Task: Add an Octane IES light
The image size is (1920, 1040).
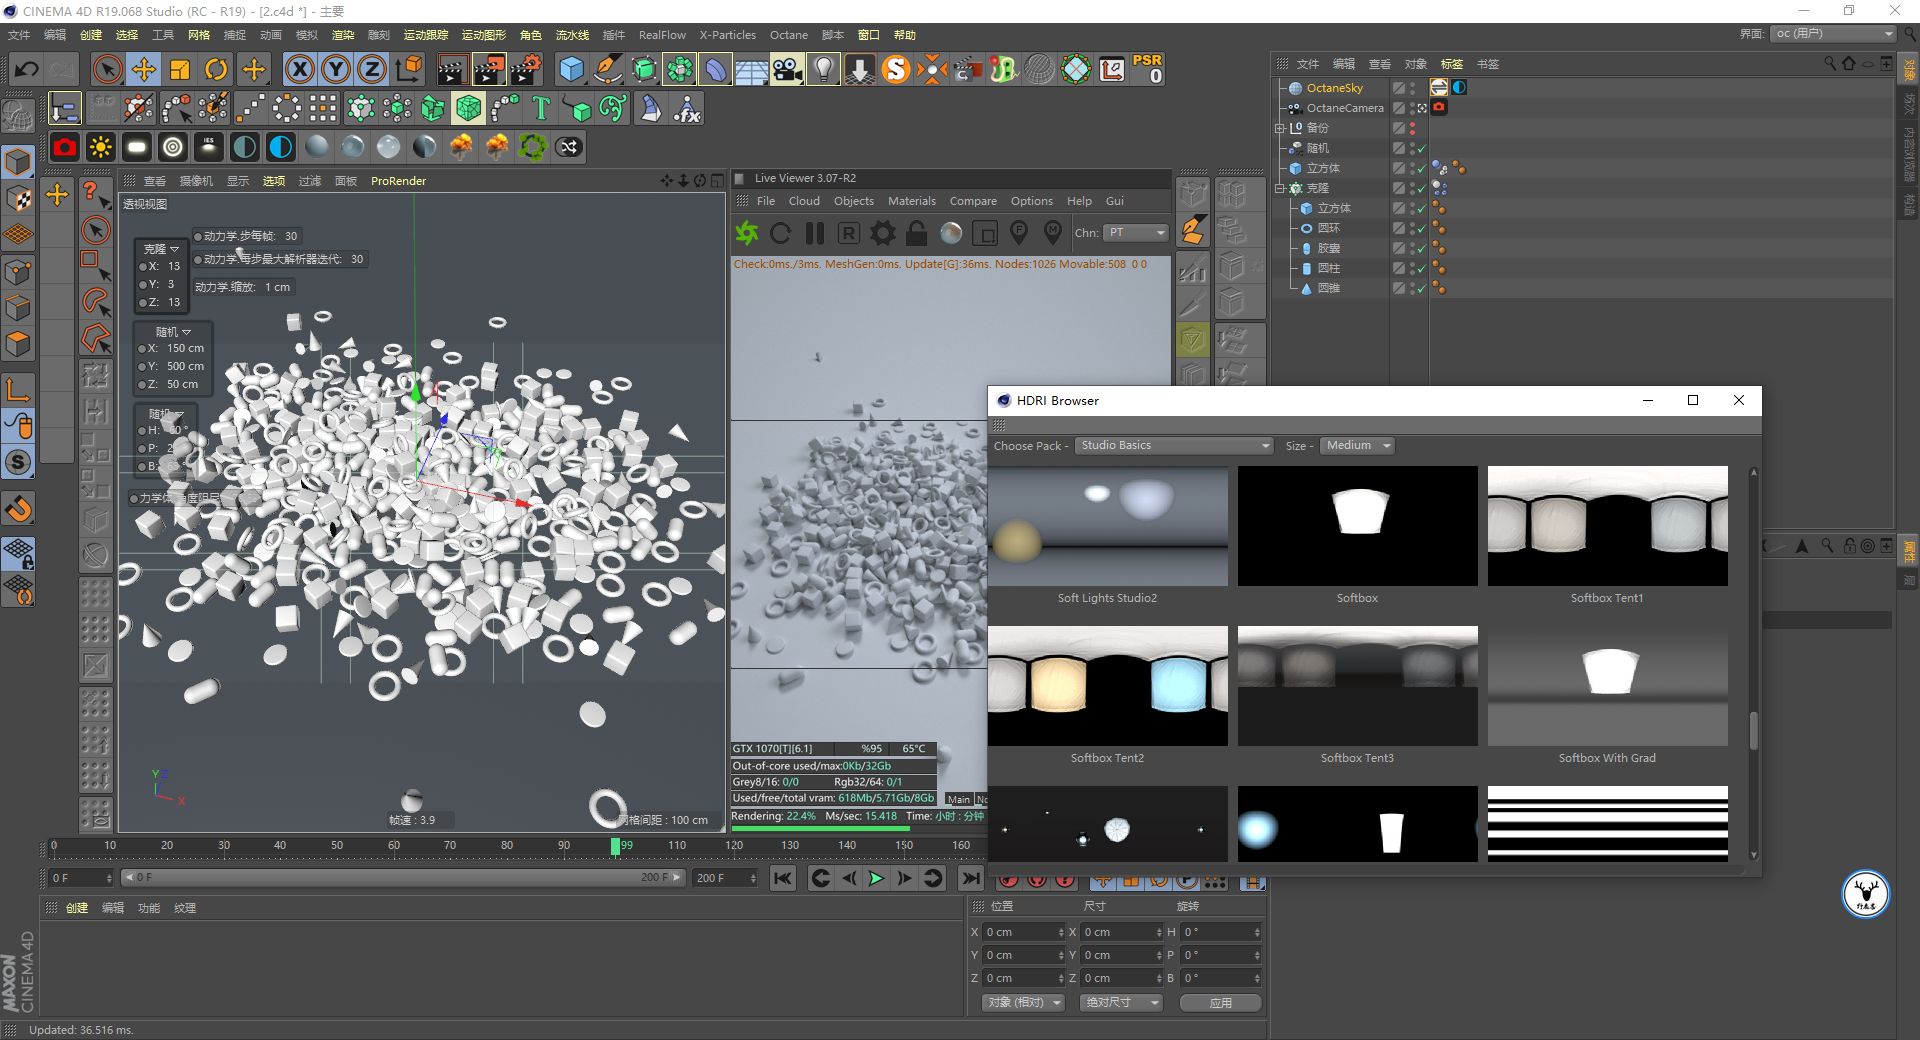Action: 209,148
